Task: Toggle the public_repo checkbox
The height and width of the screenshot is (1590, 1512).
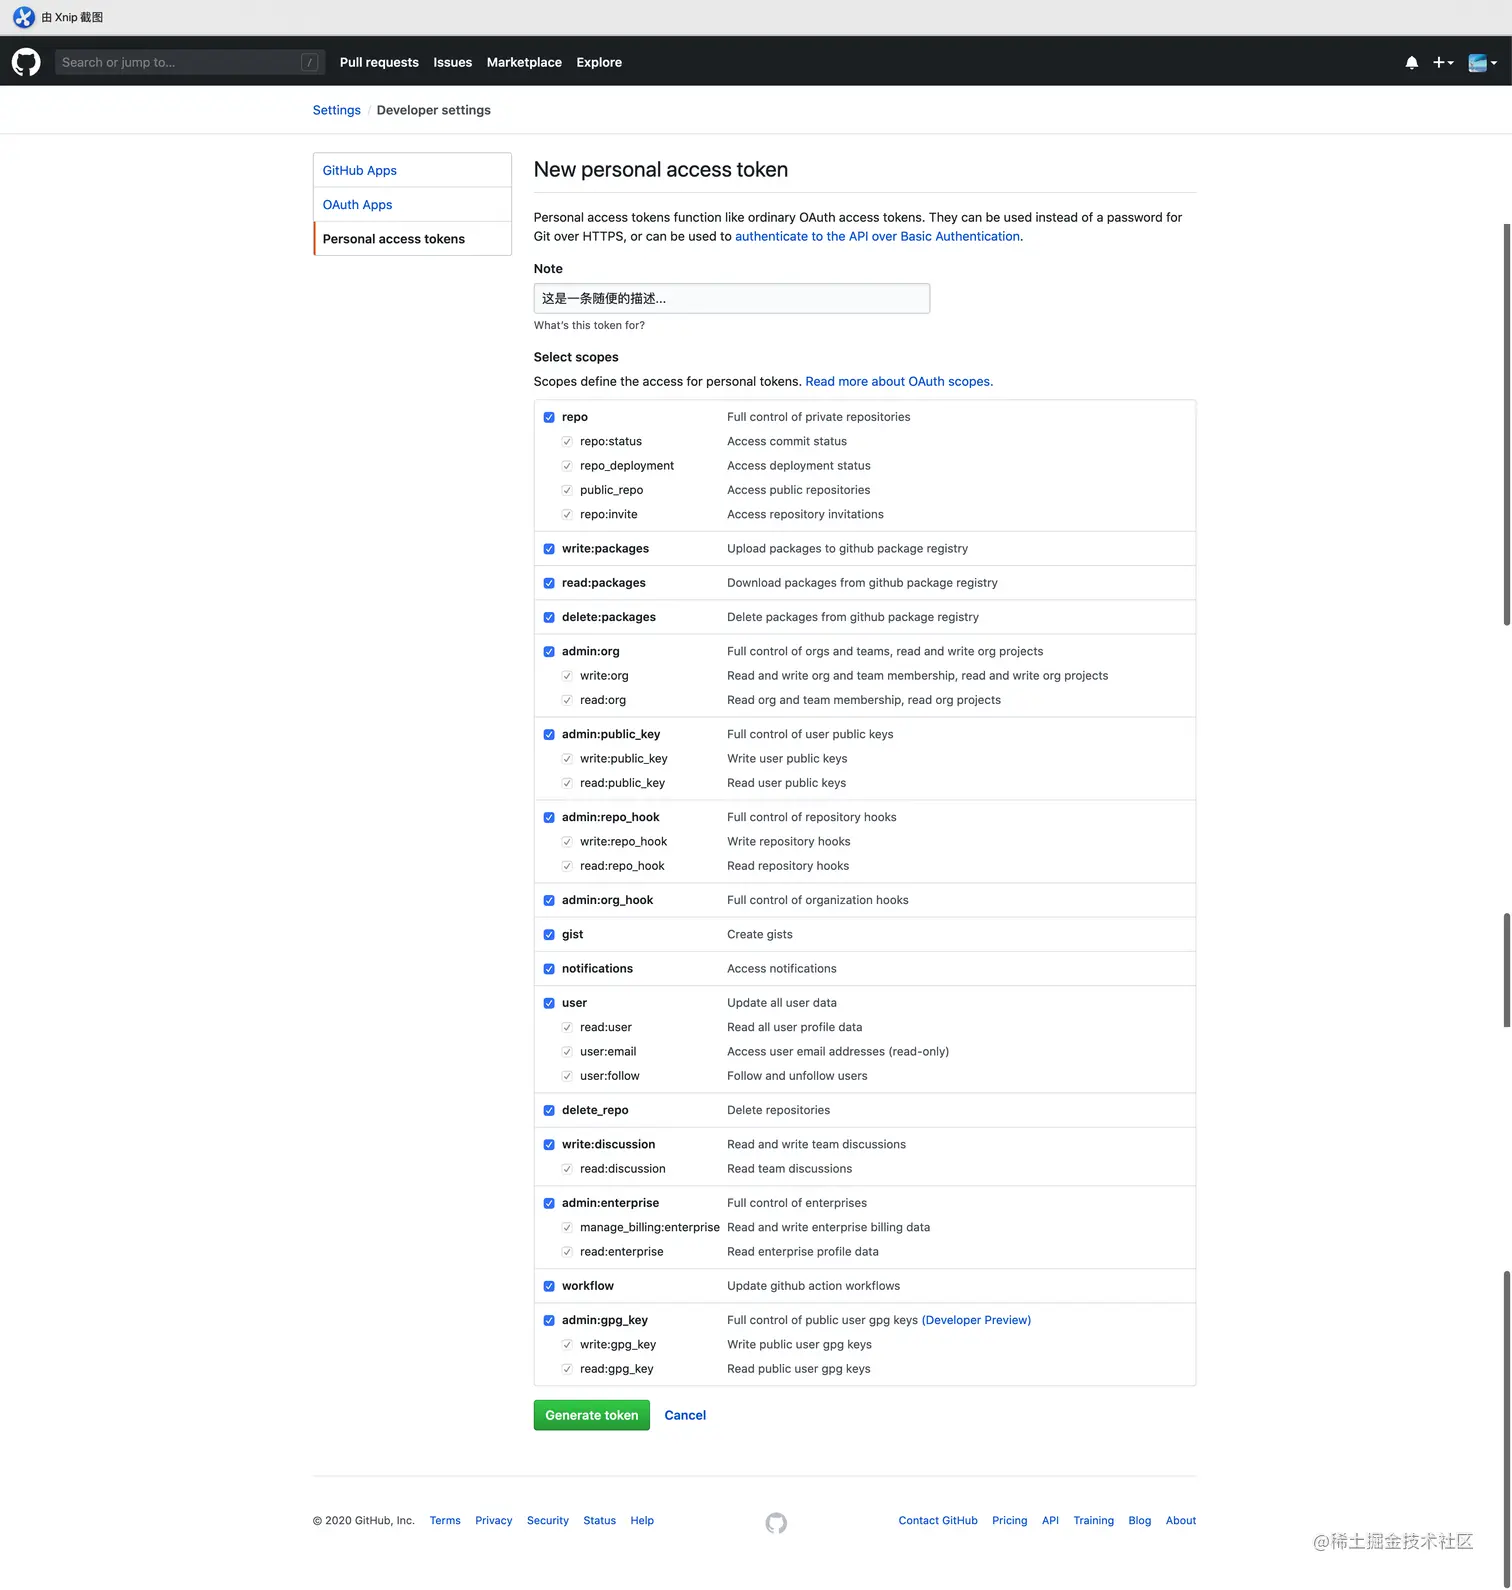Action: (567, 490)
